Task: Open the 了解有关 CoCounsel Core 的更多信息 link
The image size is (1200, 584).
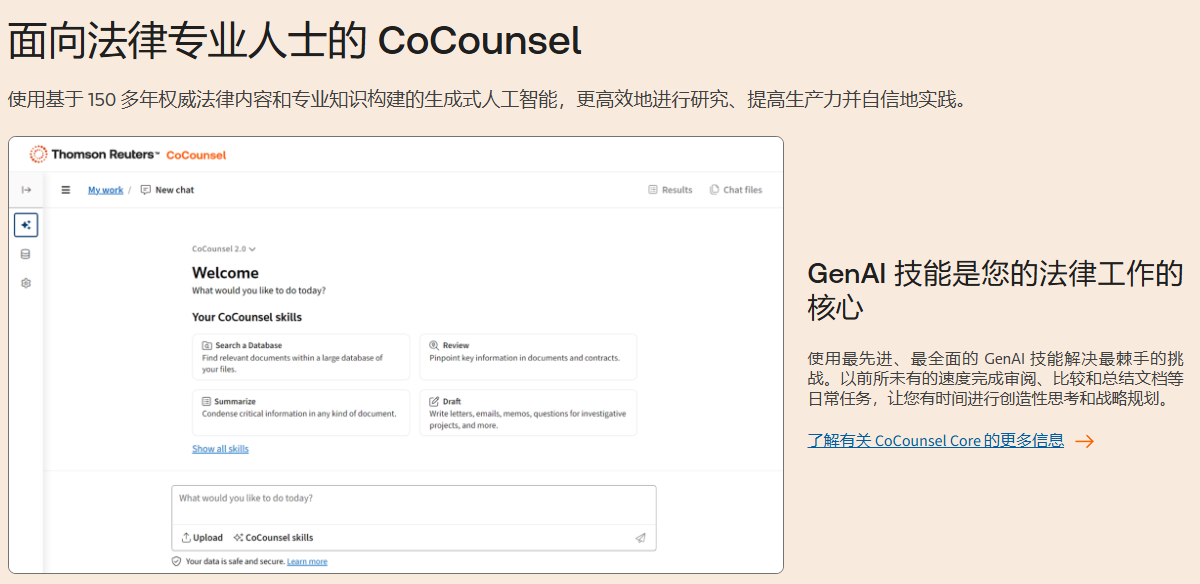Action: [x=936, y=441]
